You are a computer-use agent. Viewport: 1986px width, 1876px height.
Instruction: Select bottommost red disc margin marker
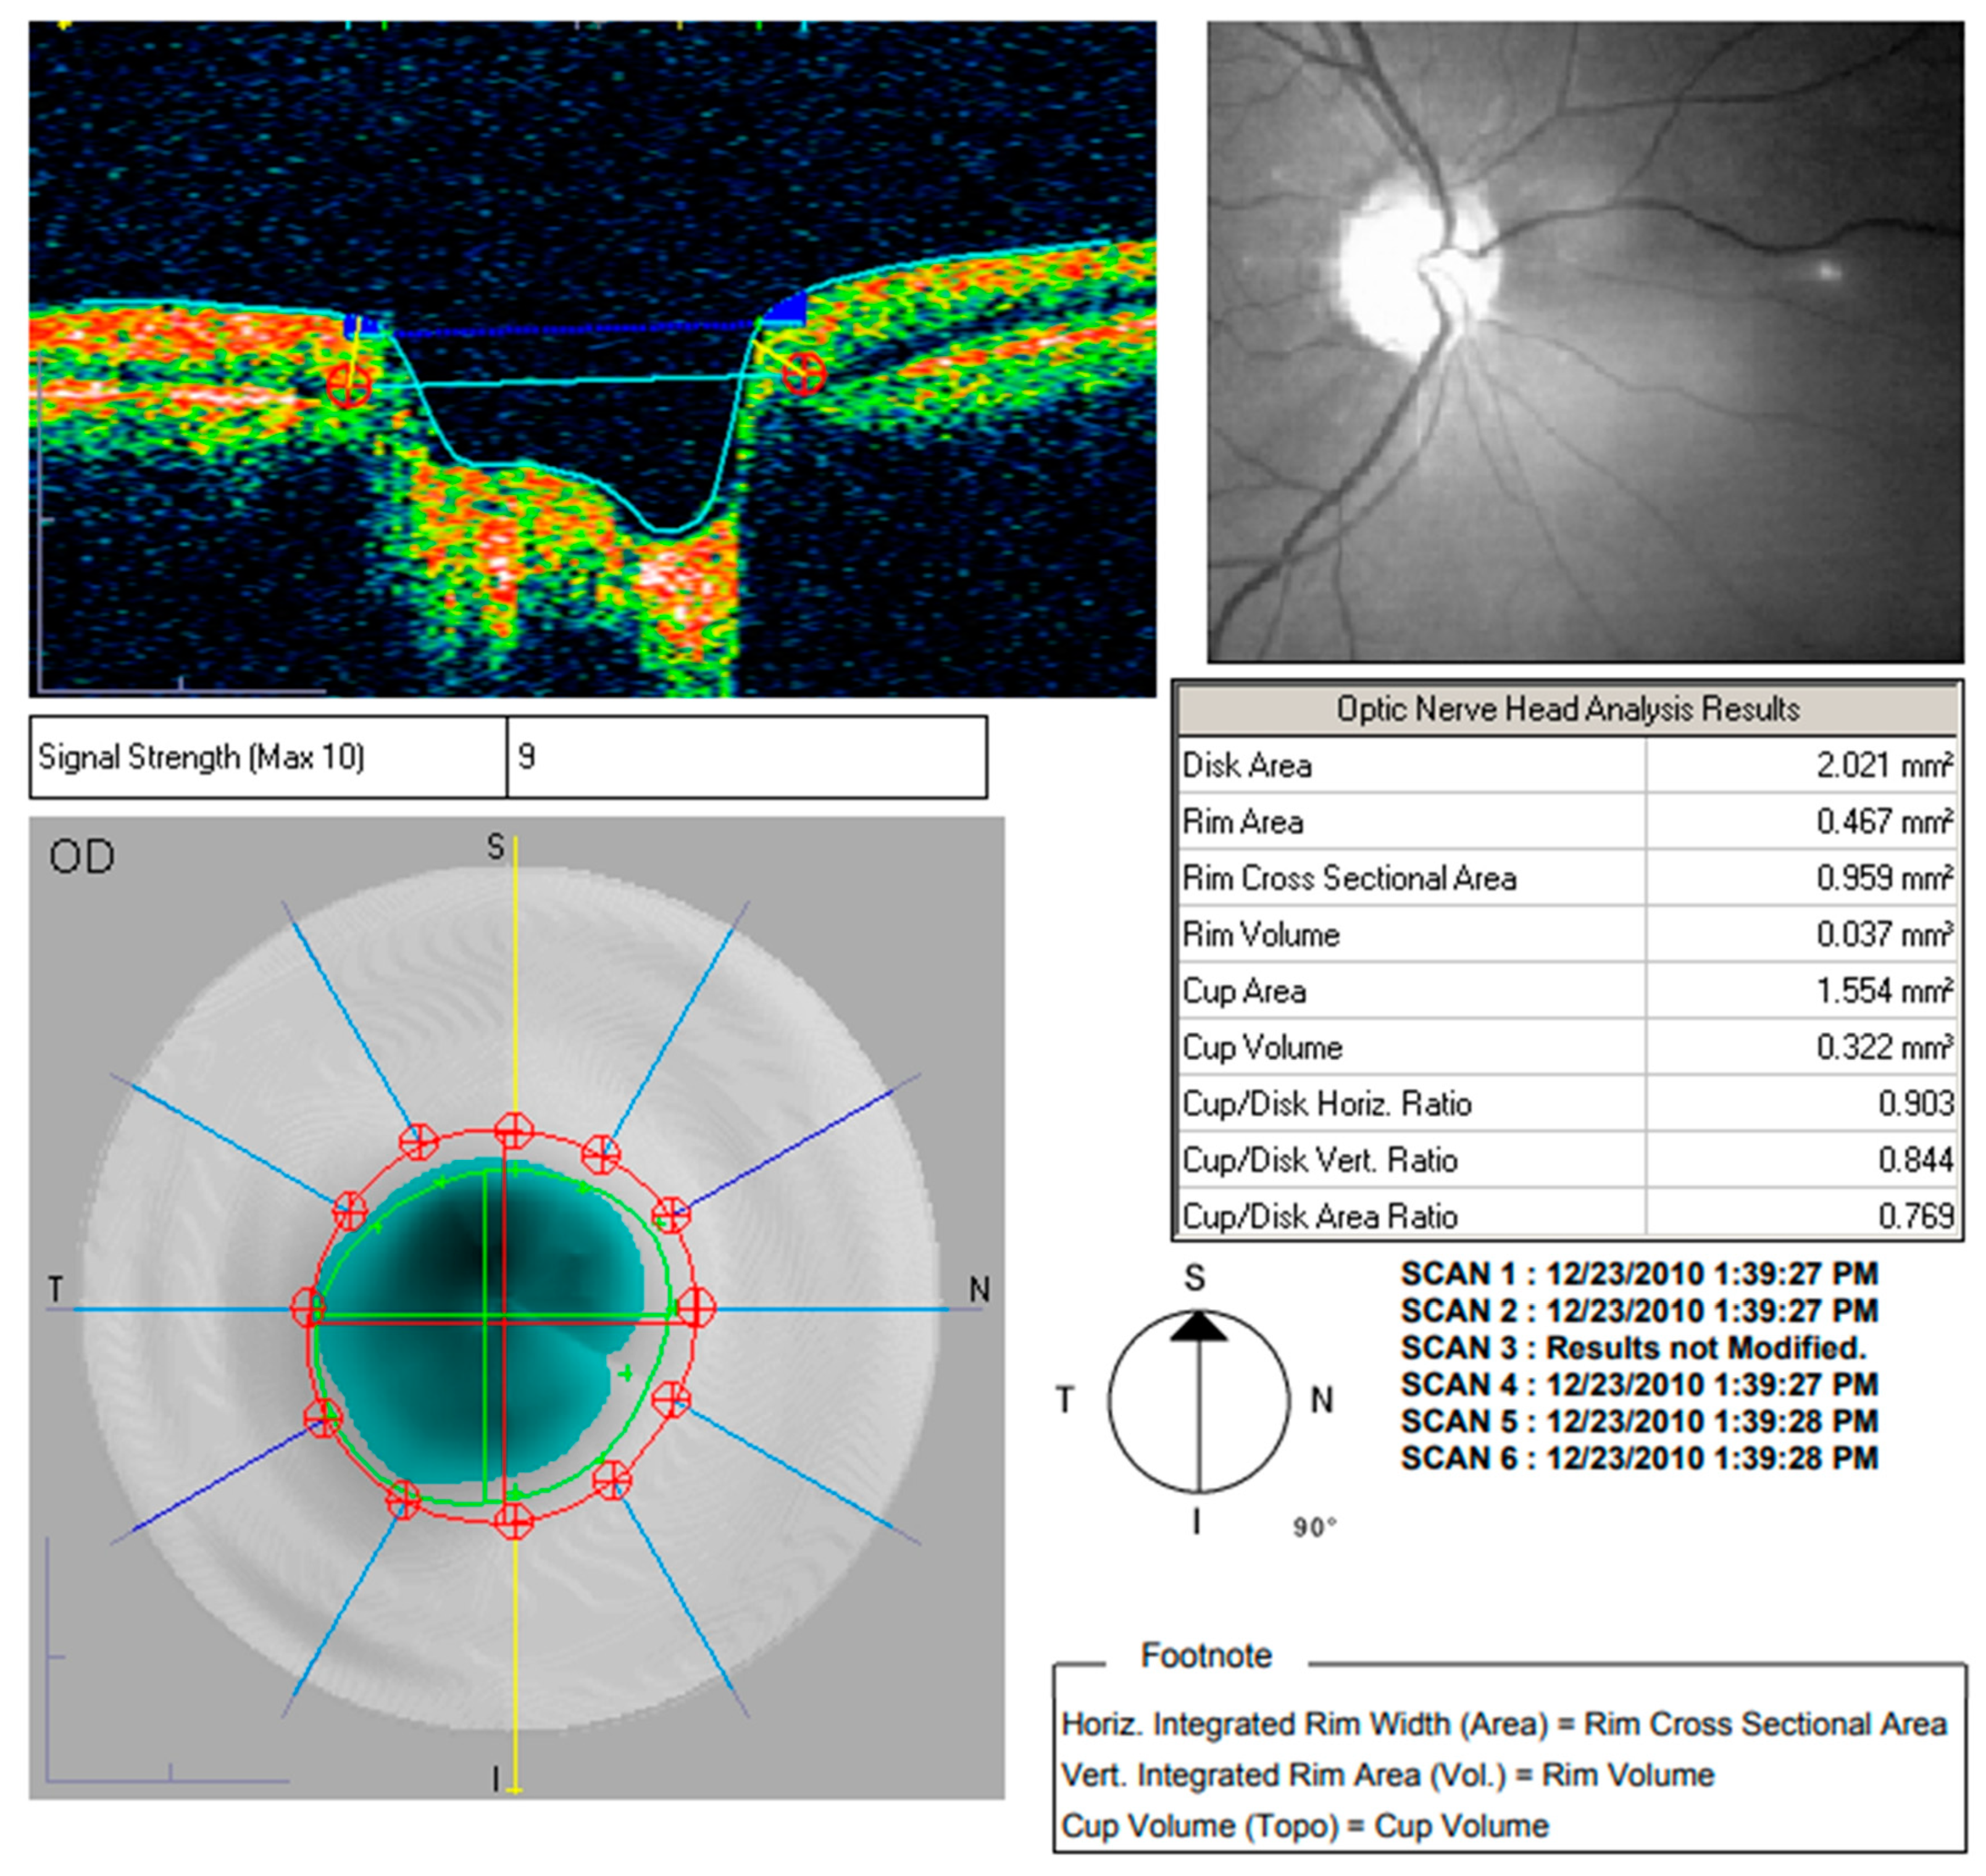[514, 1522]
